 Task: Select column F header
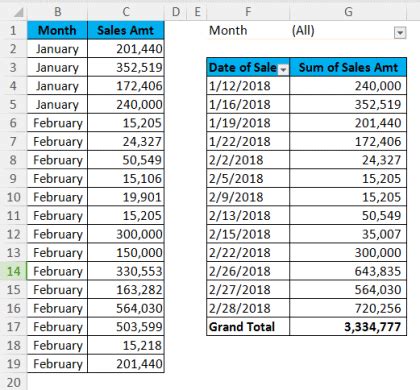248,12
